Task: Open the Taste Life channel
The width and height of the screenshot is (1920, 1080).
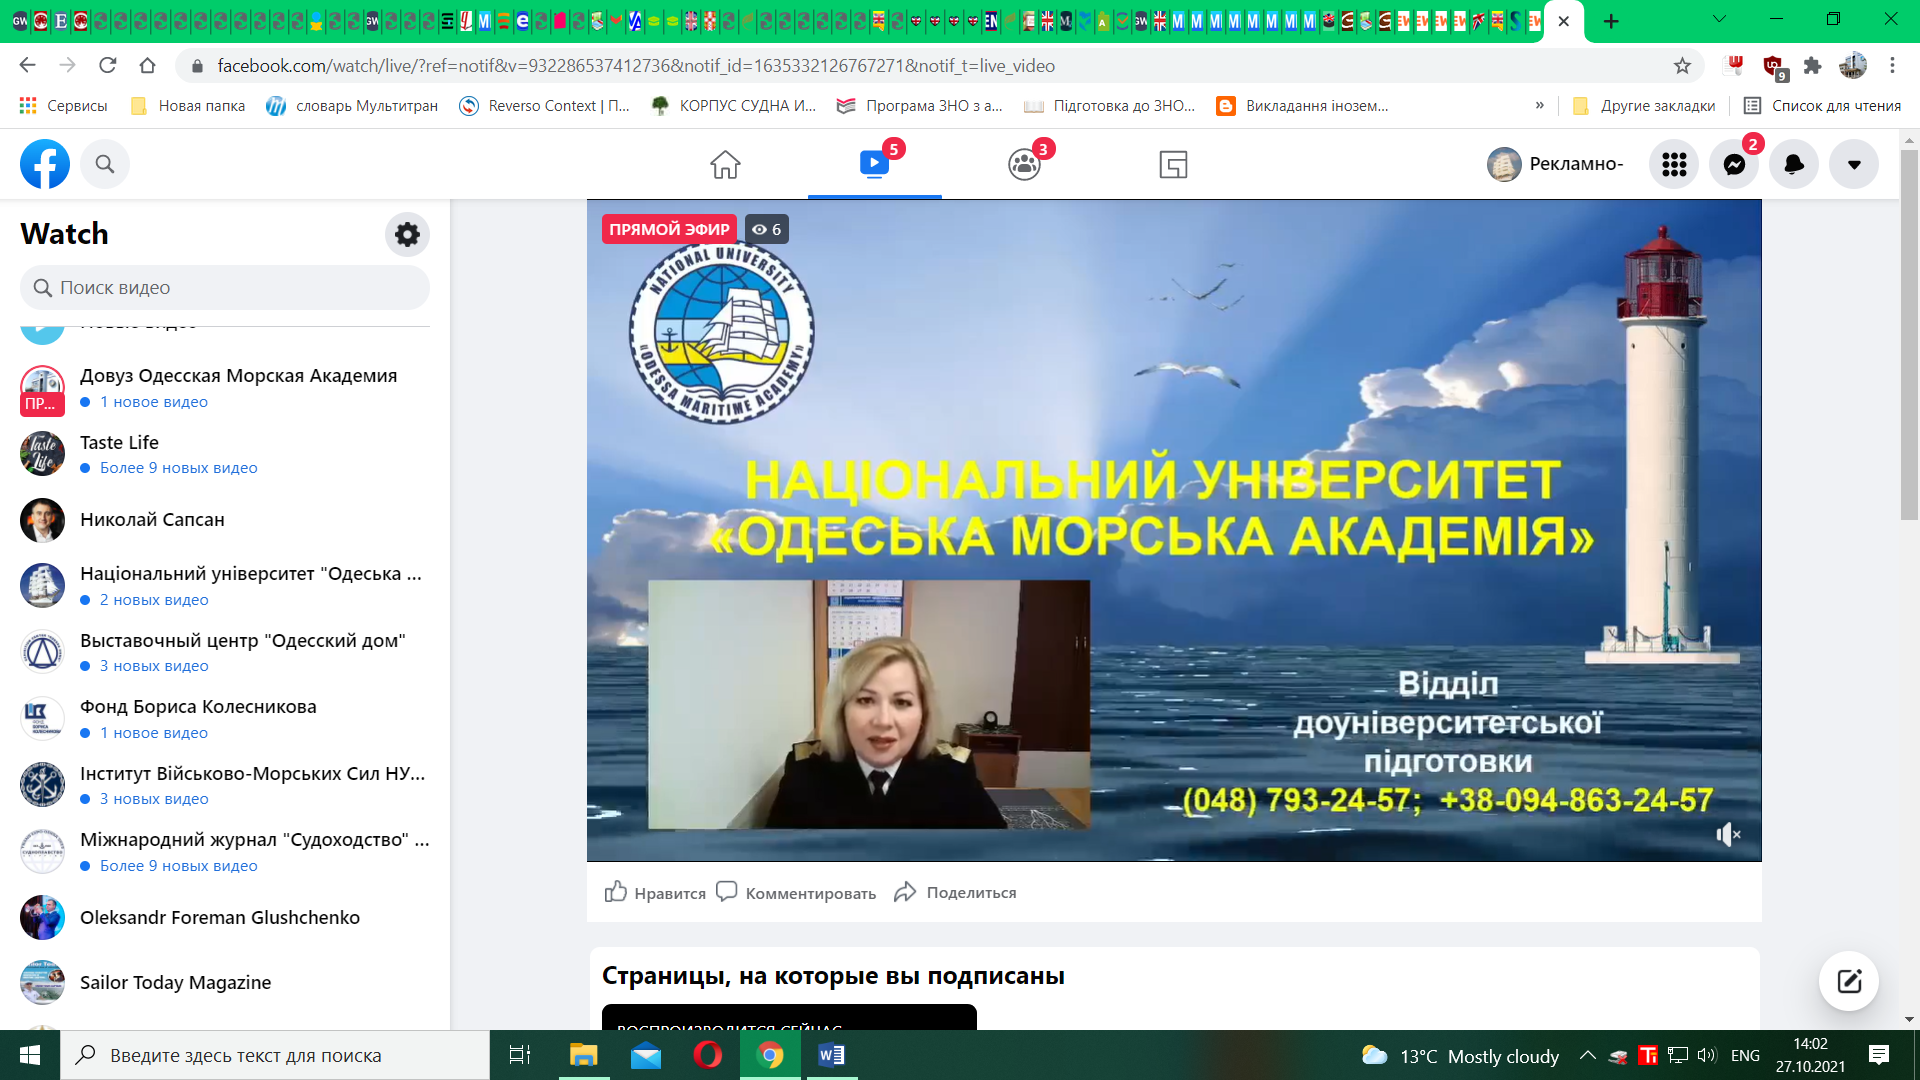Action: coord(225,454)
